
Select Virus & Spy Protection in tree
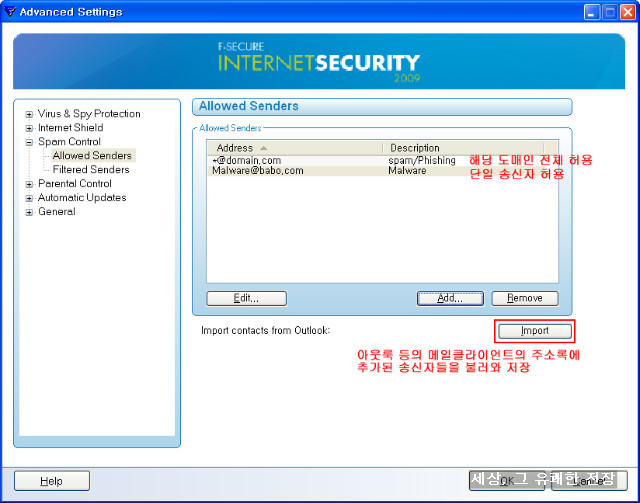pos(89,114)
